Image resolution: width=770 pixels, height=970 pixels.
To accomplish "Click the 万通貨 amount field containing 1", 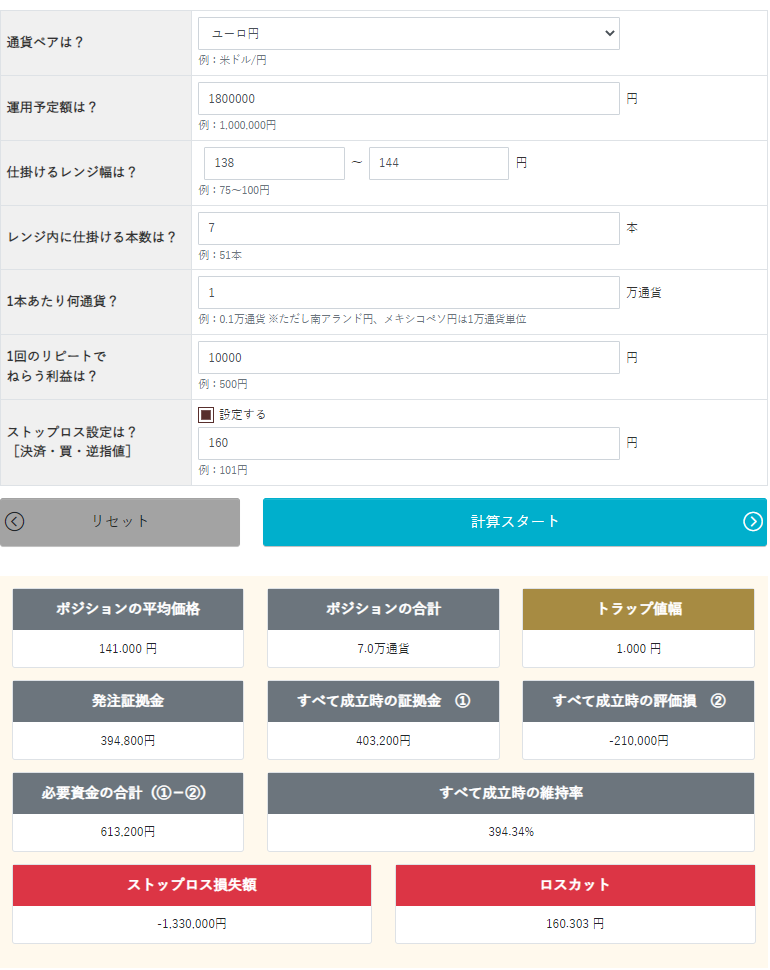I will point(408,293).
